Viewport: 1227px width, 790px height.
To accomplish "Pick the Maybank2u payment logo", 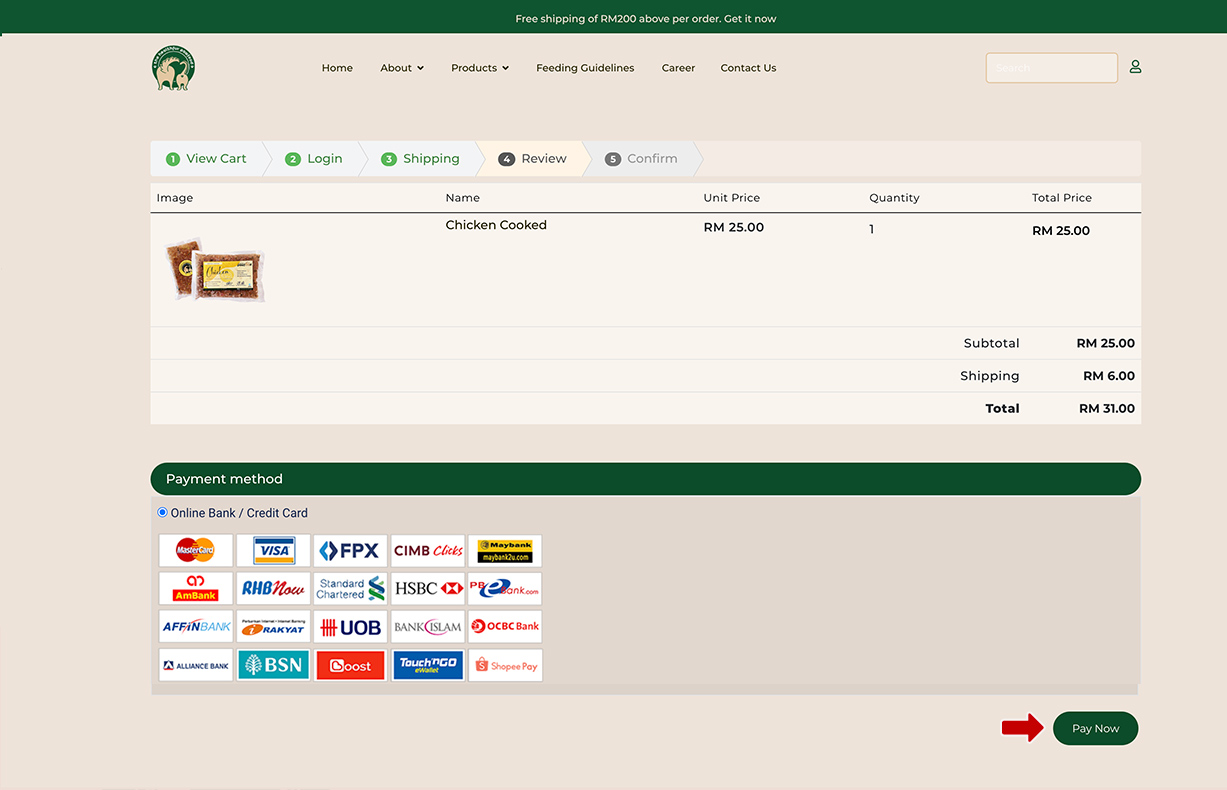I will coord(505,550).
